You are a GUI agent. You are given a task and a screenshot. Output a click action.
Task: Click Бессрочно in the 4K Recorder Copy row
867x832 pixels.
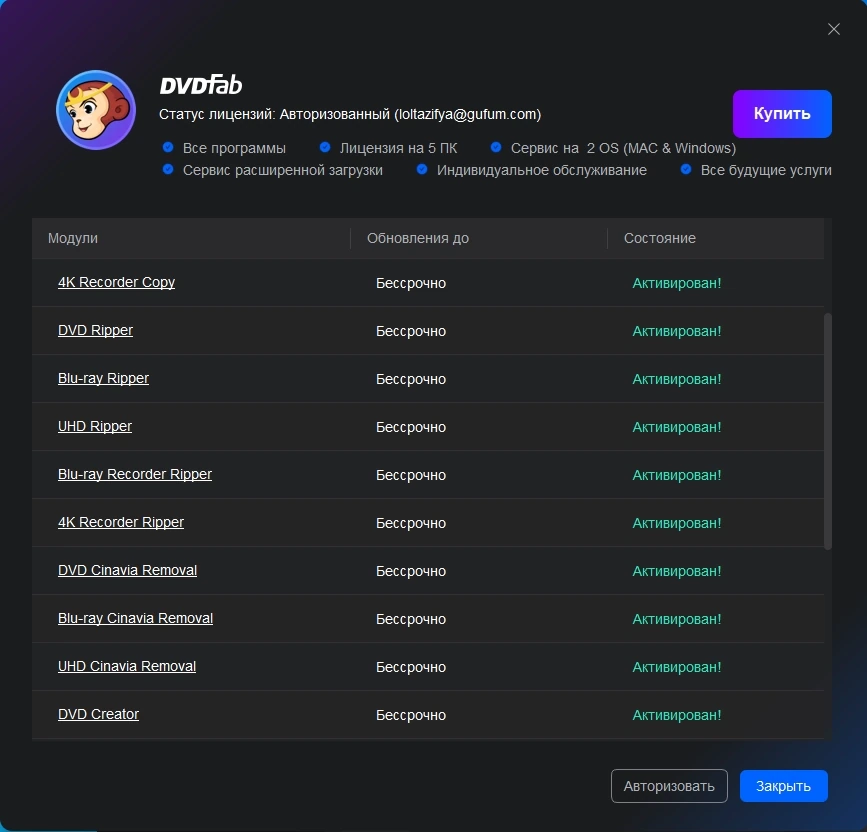point(411,283)
